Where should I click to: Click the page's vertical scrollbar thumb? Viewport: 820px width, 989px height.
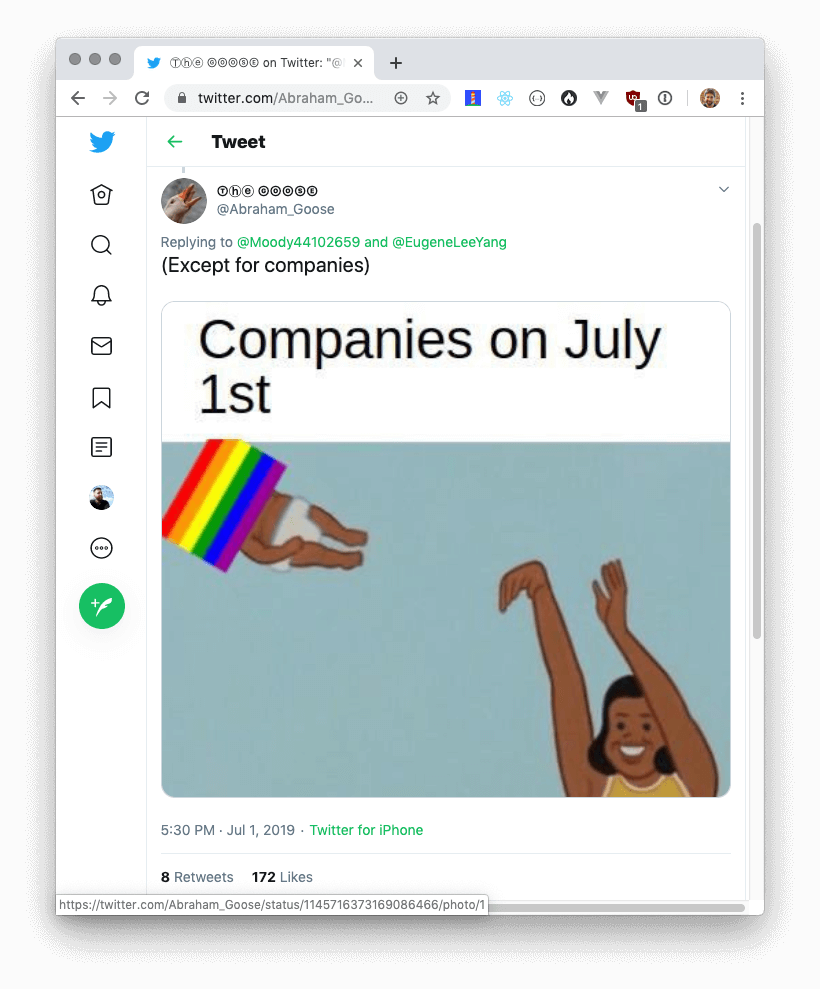(x=757, y=431)
